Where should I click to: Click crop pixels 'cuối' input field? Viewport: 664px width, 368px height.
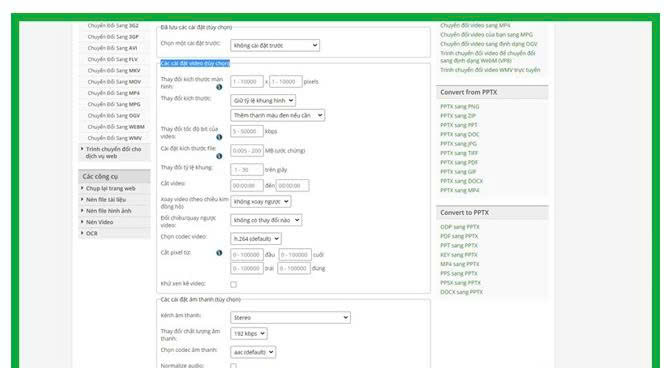pyautogui.click(x=295, y=255)
